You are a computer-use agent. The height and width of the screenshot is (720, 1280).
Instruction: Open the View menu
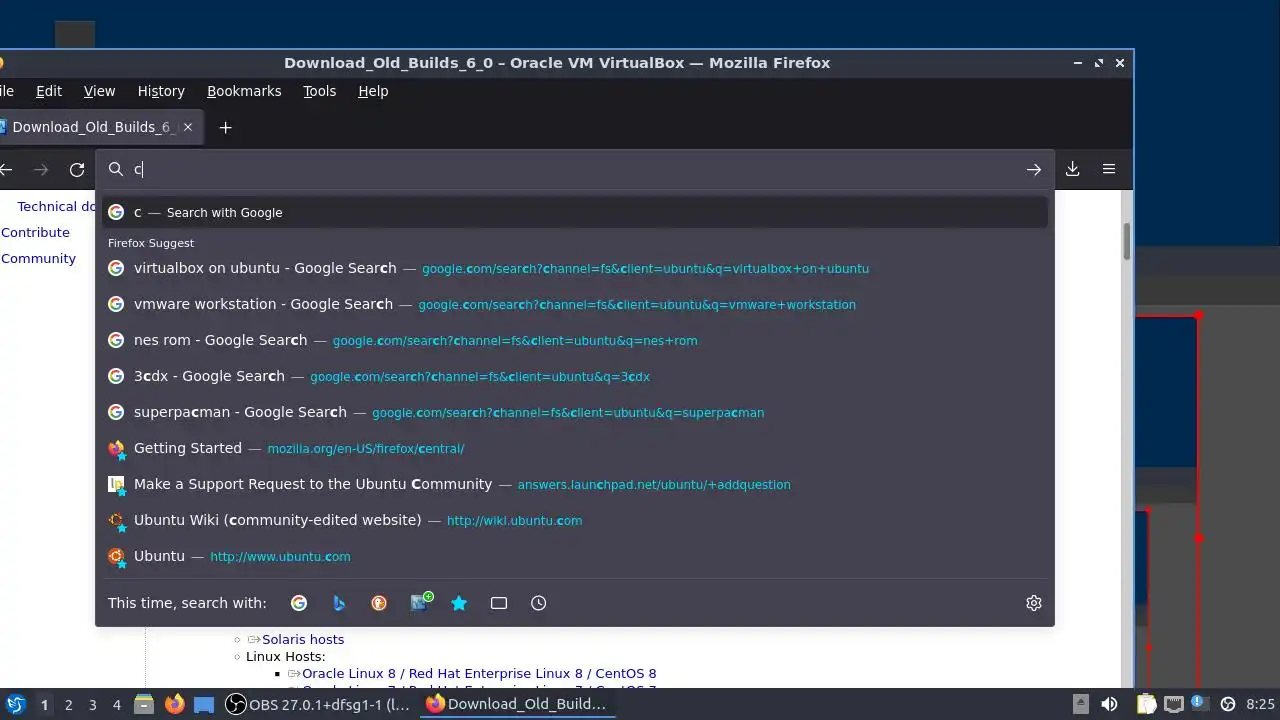pyautogui.click(x=99, y=91)
